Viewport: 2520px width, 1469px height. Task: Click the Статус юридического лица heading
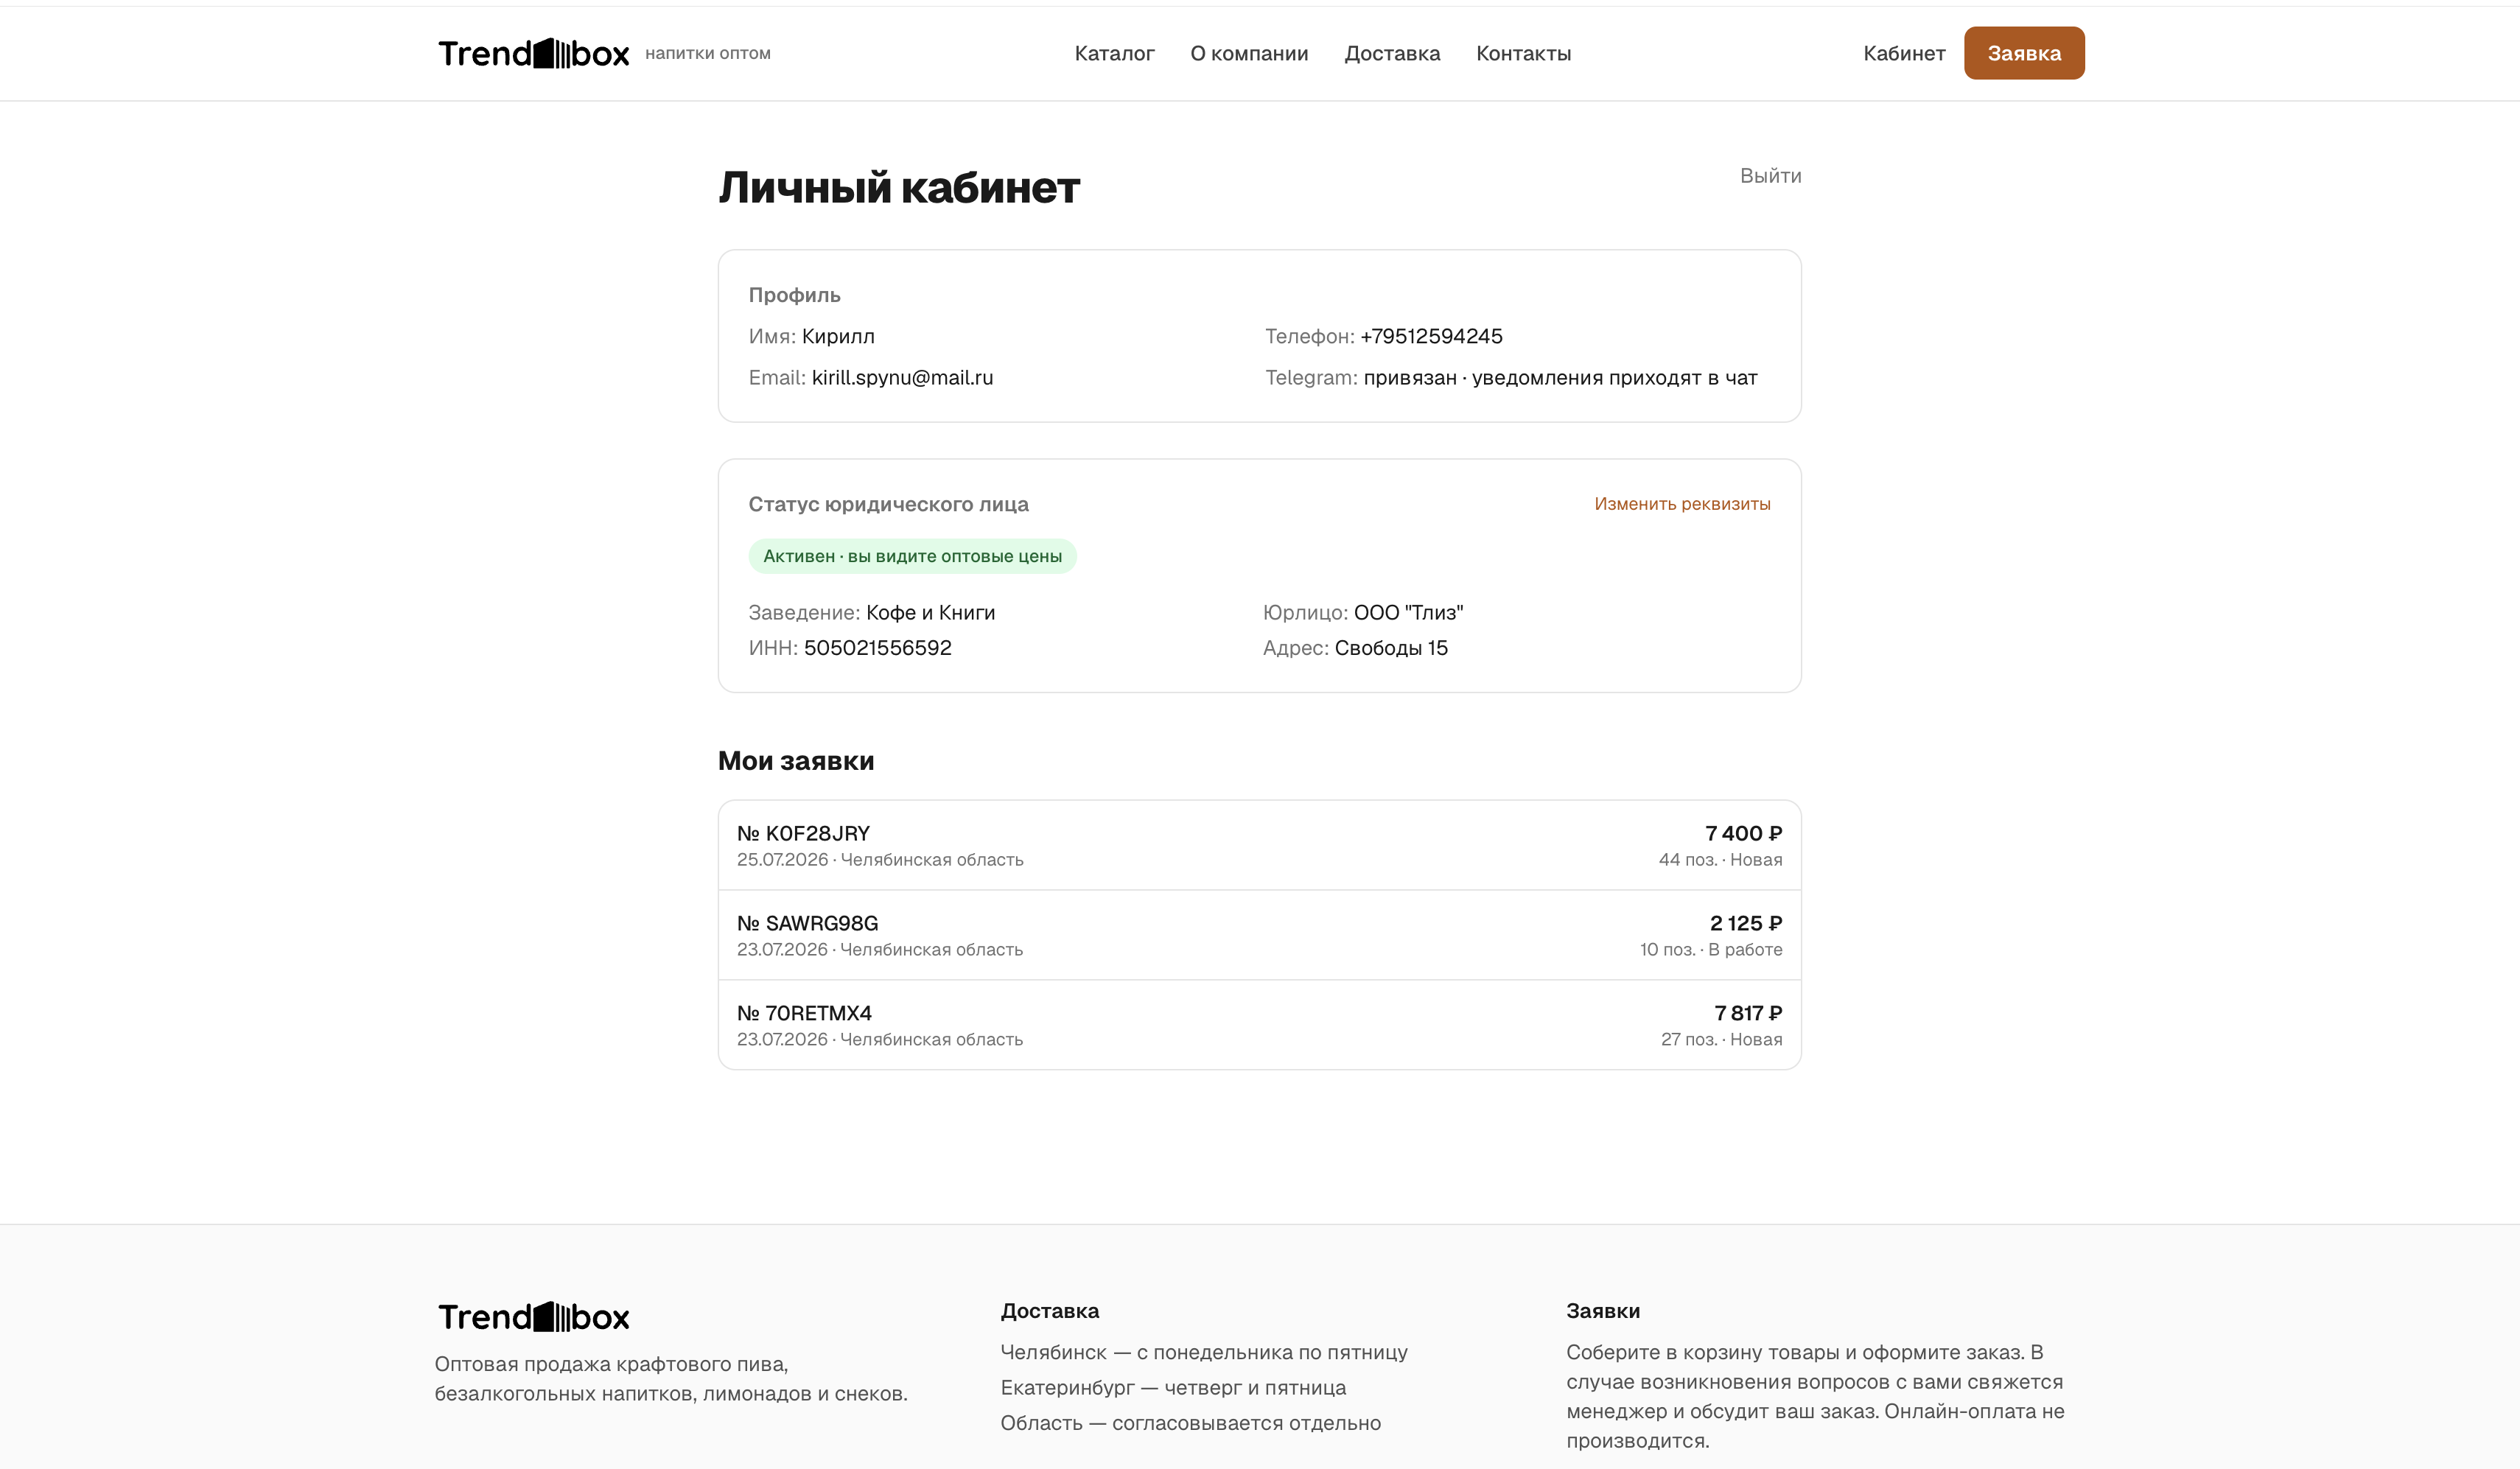pos(888,504)
